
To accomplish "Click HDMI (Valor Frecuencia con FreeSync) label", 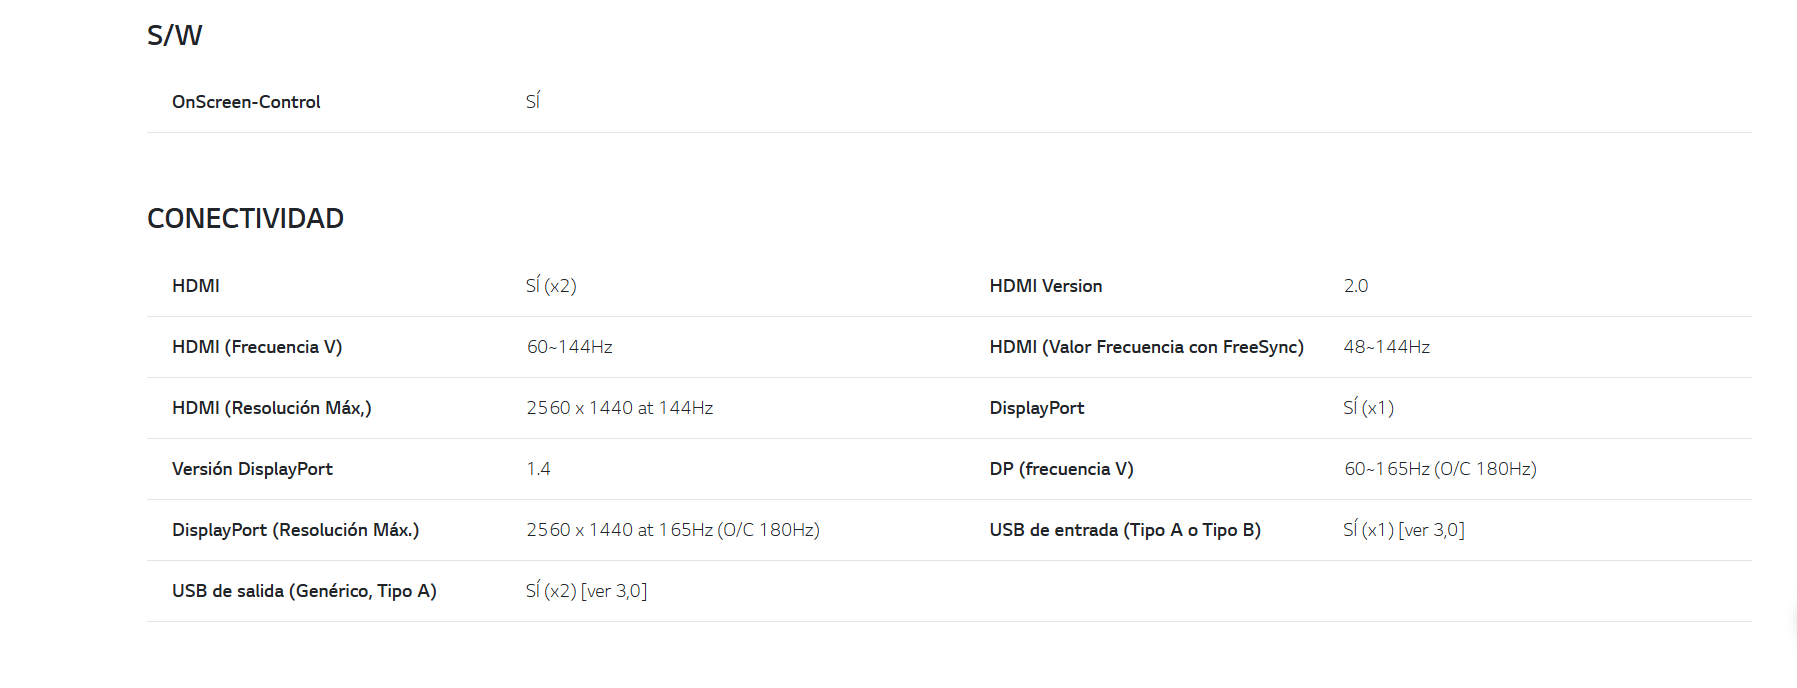I will pyautogui.click(x=1147, y=347).
